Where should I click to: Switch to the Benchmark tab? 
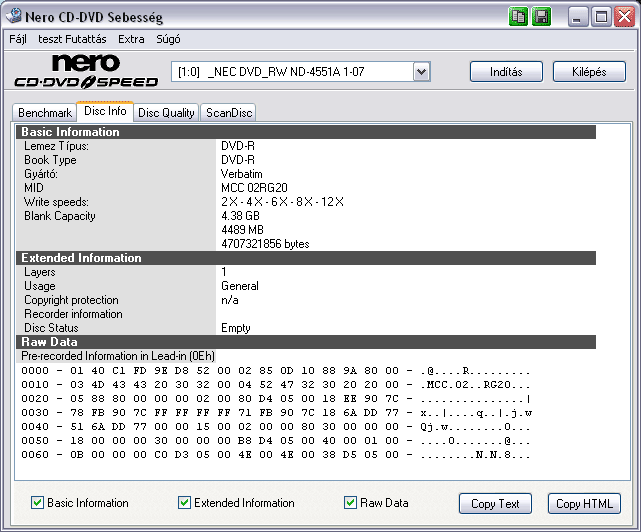45,113
